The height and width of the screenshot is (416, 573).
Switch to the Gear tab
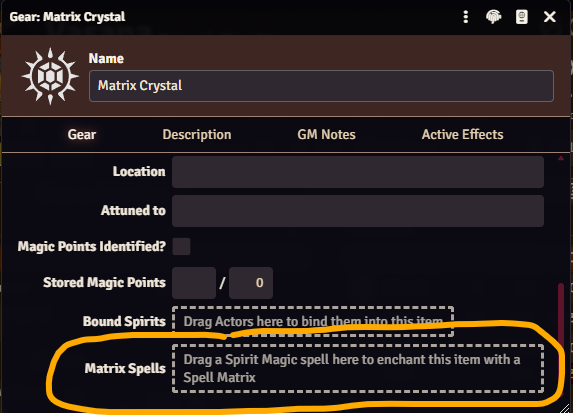click(81, 135)
